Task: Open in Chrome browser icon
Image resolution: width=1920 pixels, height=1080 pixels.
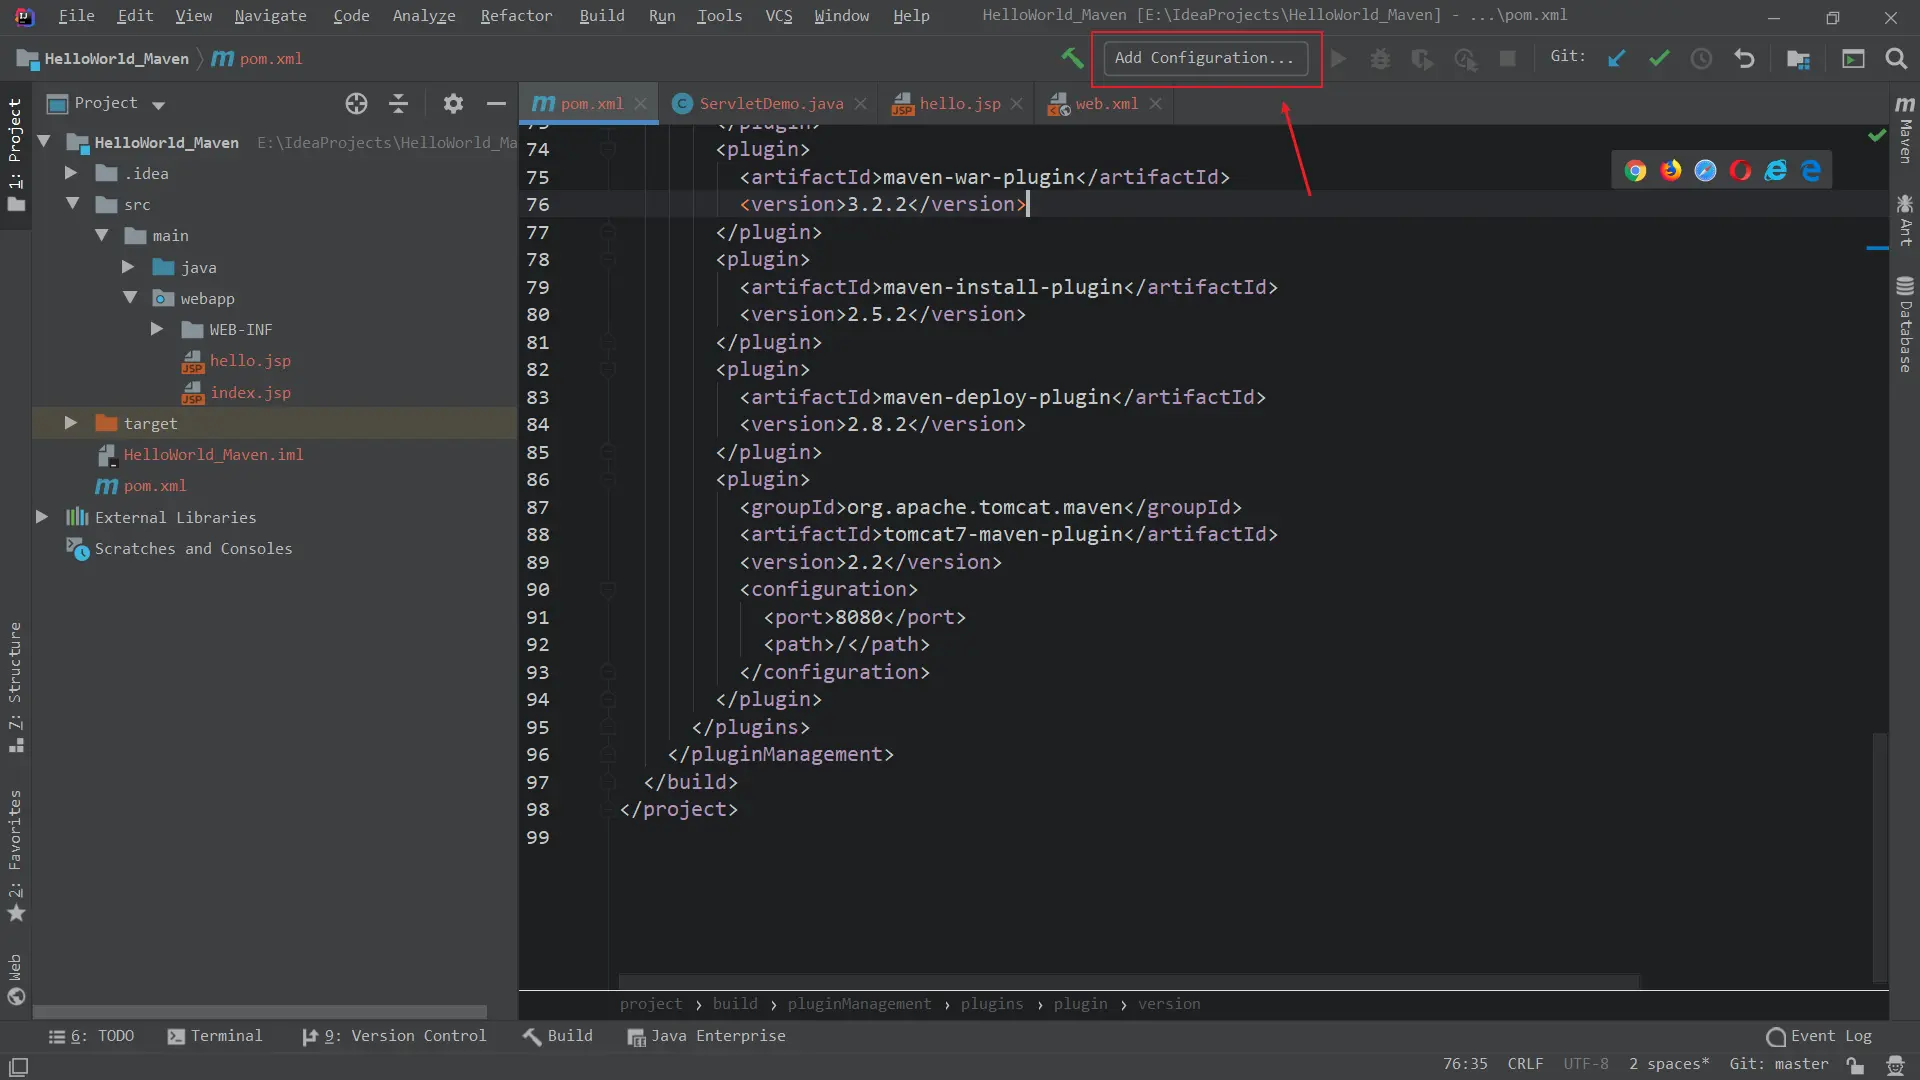Action: tap(1635, 171)
